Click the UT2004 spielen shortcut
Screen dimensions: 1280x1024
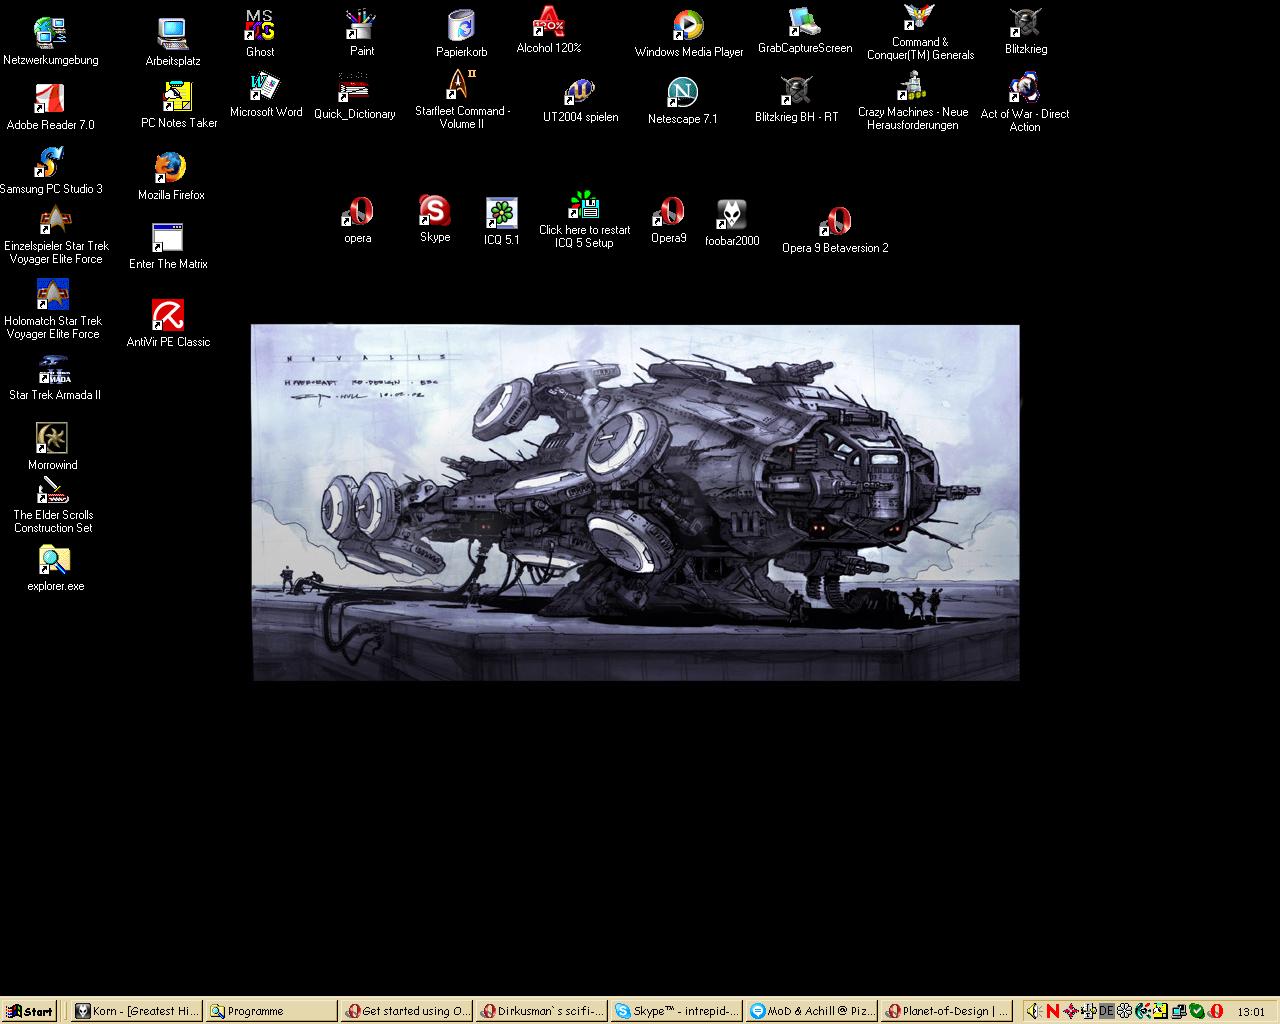(580, 93)
